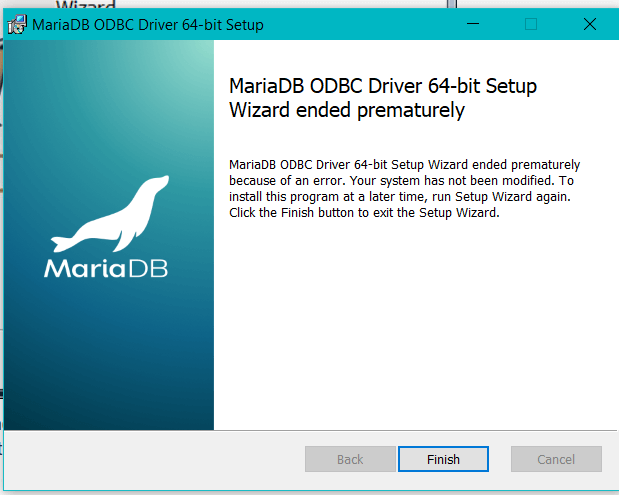This screenshot has height=495, width=619.
Task: Click the greyed-out Cancel button
Action: click(556, 459)
